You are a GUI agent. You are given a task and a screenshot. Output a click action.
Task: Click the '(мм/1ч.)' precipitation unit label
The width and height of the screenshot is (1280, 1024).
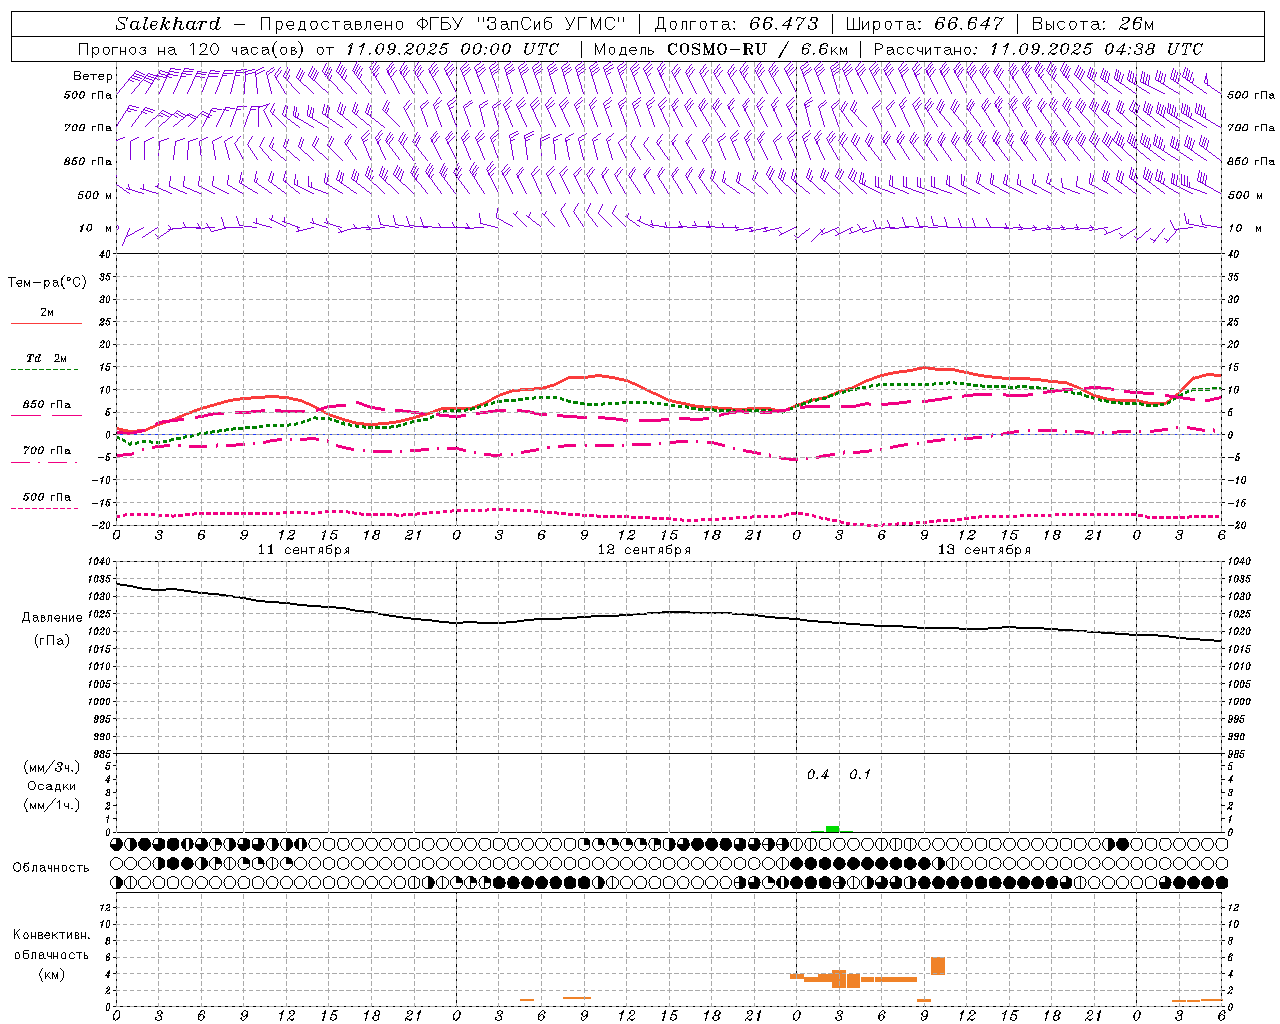[x=52, y=805]
